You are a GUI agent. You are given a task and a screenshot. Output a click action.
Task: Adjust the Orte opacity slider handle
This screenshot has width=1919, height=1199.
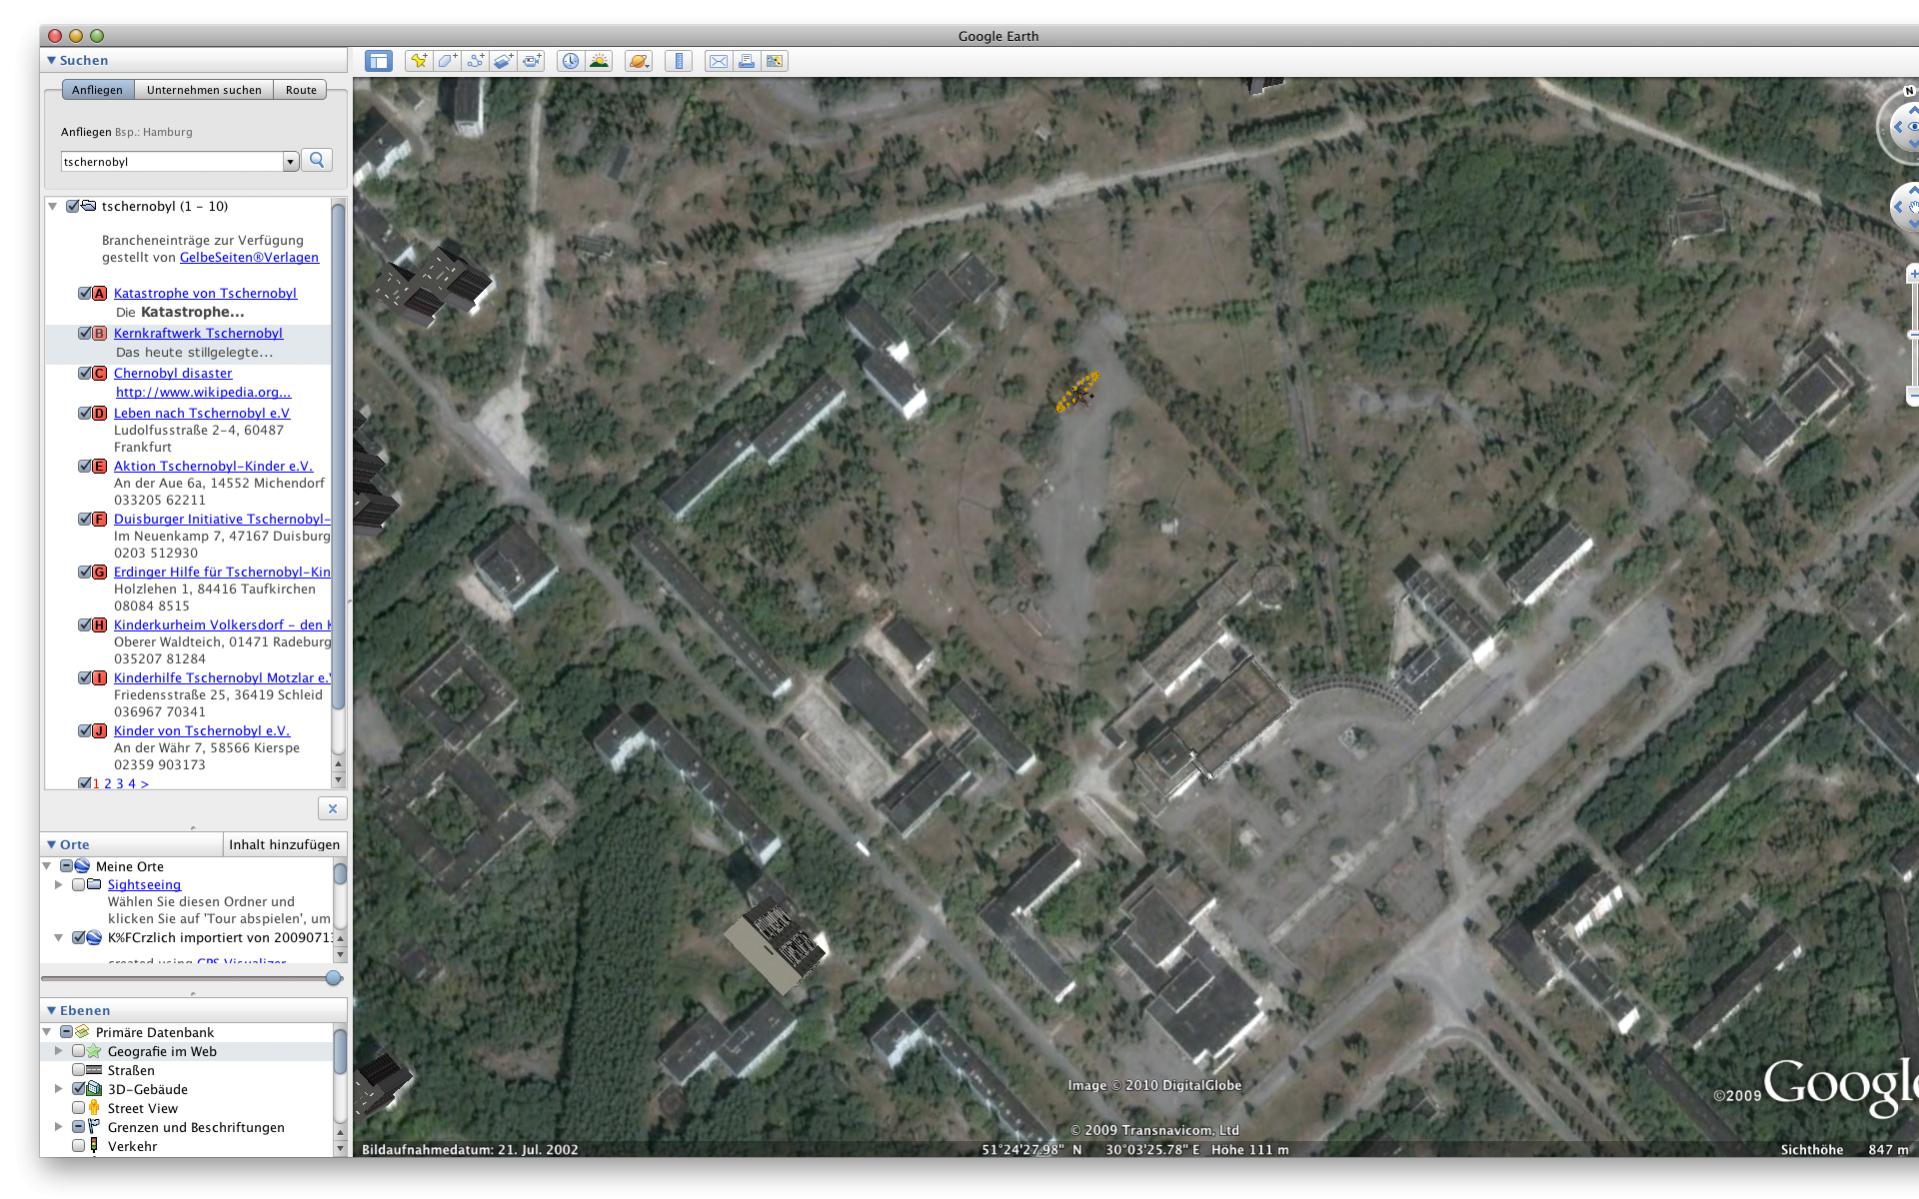pos(334,978)
